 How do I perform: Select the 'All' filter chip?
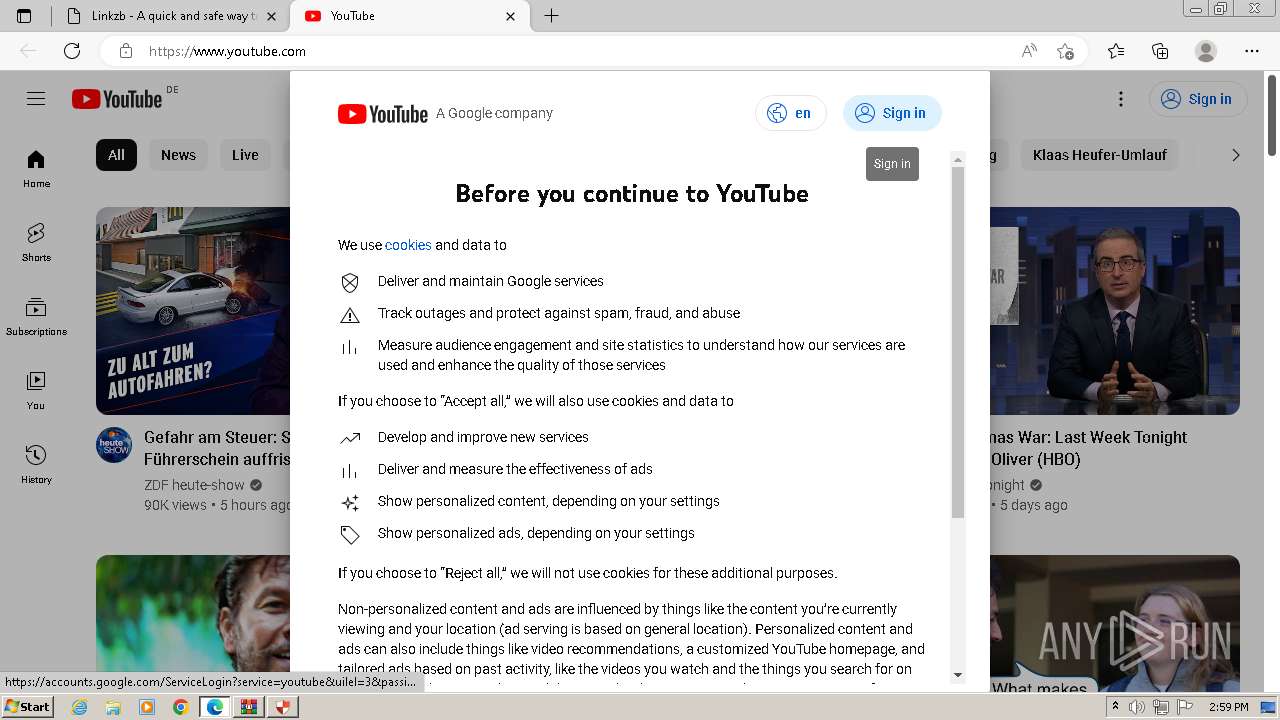click(x=116, y=155)
